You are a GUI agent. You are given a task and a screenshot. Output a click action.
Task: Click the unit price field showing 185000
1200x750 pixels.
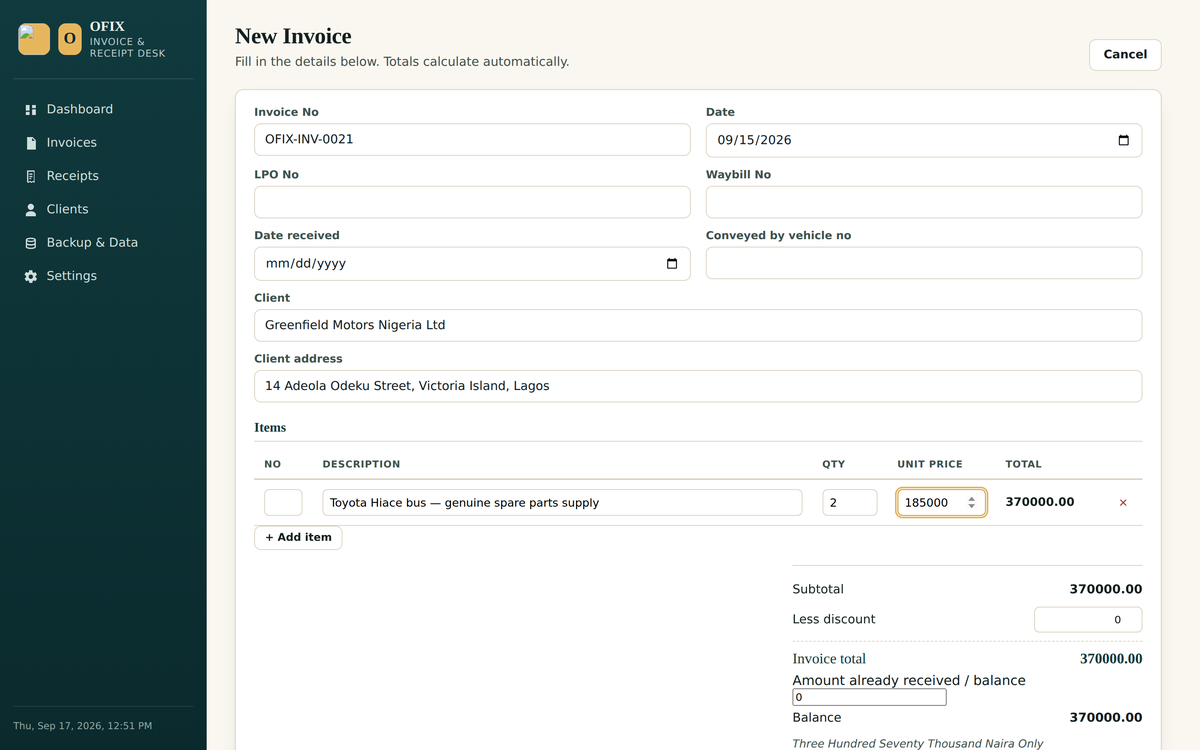click(941, 503)
